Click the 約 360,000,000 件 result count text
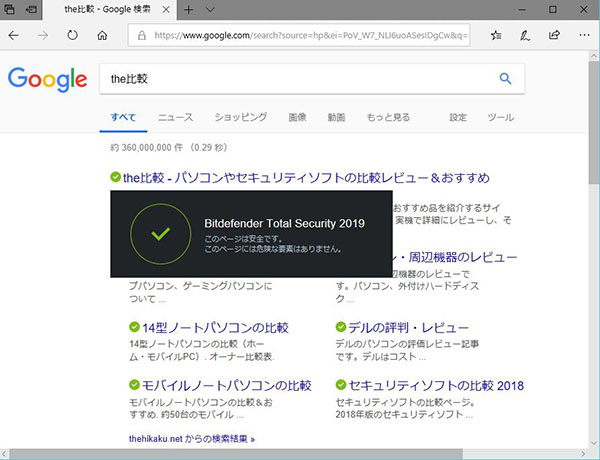This screenshot has width=600, height=460. tap(146, 147)
